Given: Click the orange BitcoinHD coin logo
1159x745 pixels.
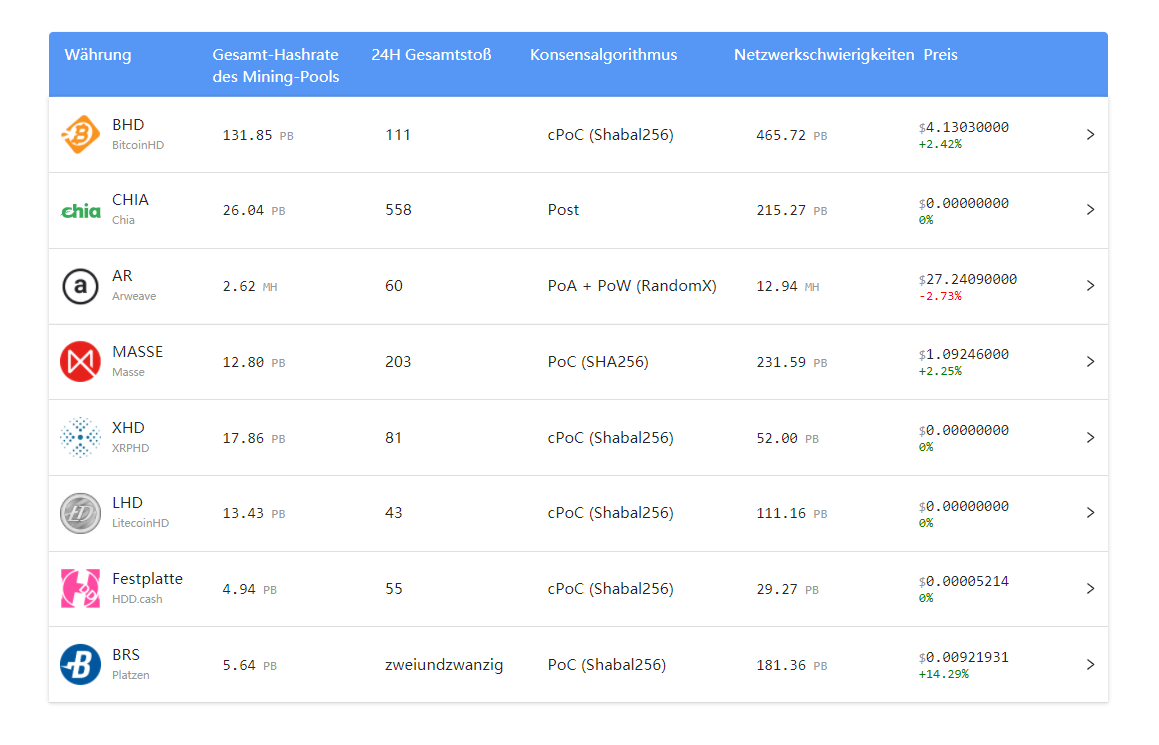Looking at the screenshot, I should [80, 135].
